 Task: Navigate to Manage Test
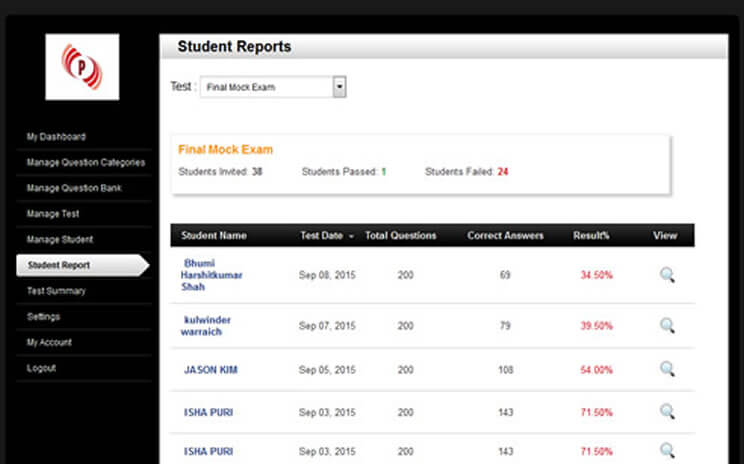pos(53,213)
